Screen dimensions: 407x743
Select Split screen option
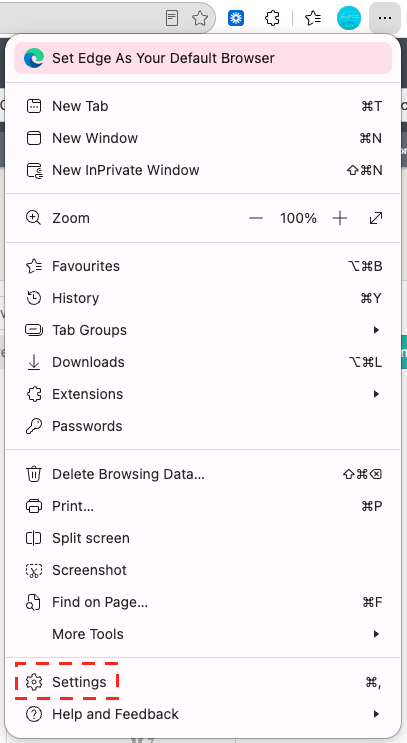[203, 538]
